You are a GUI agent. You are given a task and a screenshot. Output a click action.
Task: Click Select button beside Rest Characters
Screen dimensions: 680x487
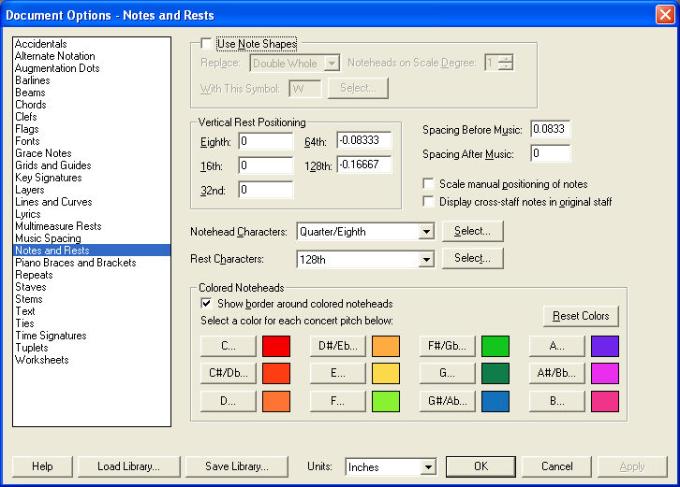tap(472, 258)
